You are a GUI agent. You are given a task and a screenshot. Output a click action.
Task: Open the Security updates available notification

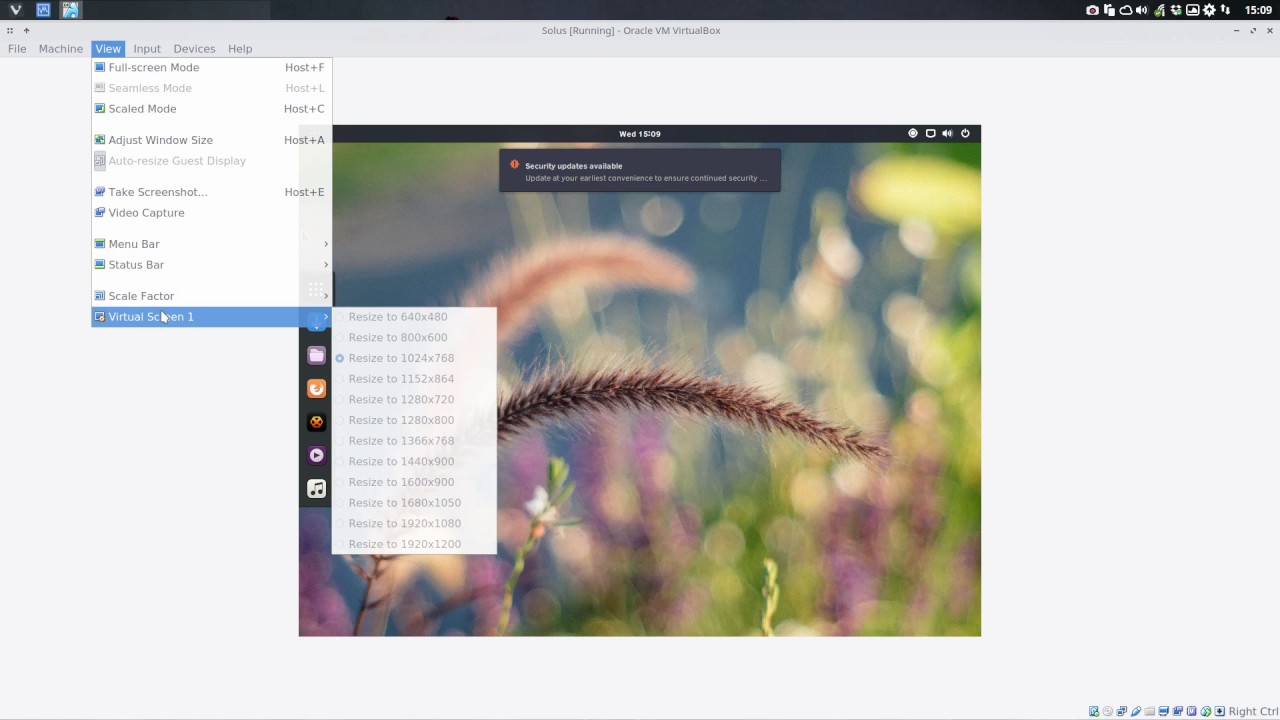tap(640, 171)
